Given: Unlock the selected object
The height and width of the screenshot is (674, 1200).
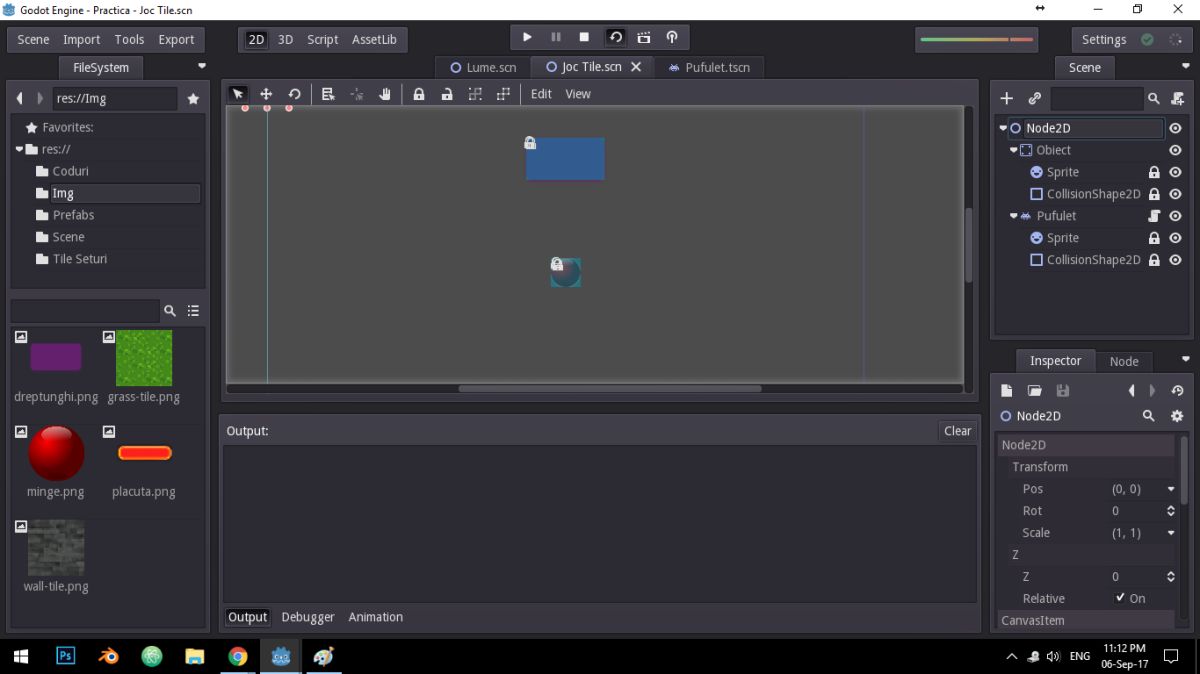Looking at the screenshot, I should 447,94.
